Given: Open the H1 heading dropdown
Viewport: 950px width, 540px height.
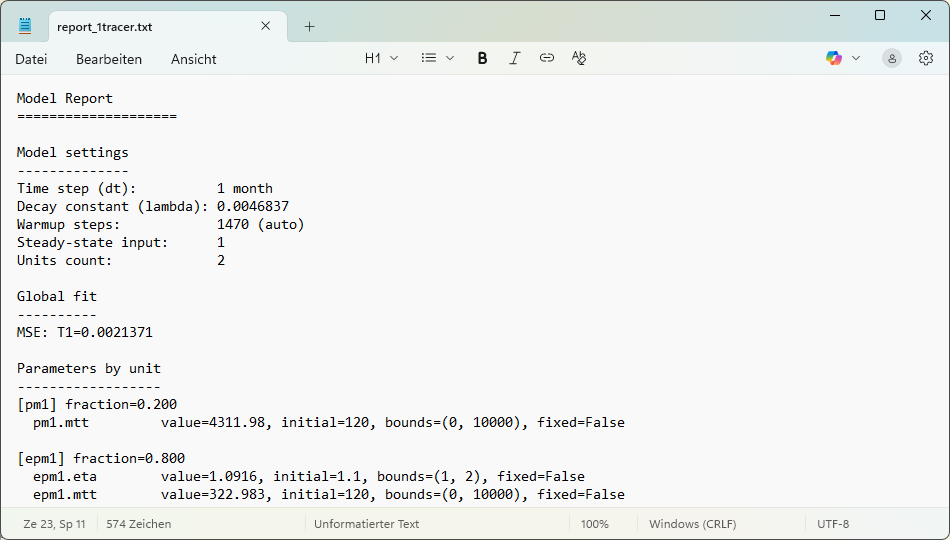Looking at the screenshot, I should 381,58.
